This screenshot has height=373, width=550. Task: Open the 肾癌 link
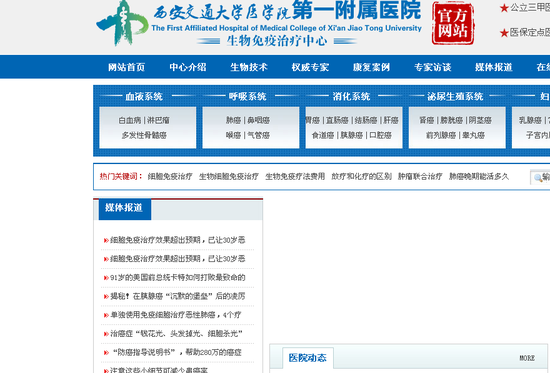pos(427,120)
